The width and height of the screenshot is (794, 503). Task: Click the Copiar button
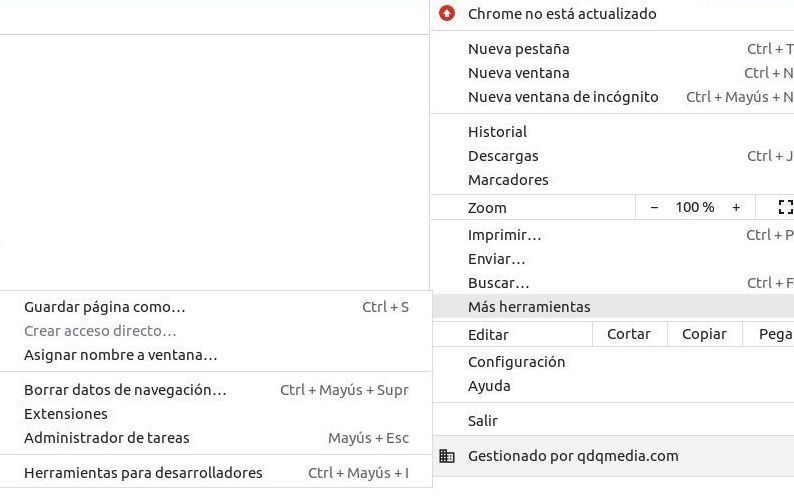pyautogui.click(x=704, y=334)
